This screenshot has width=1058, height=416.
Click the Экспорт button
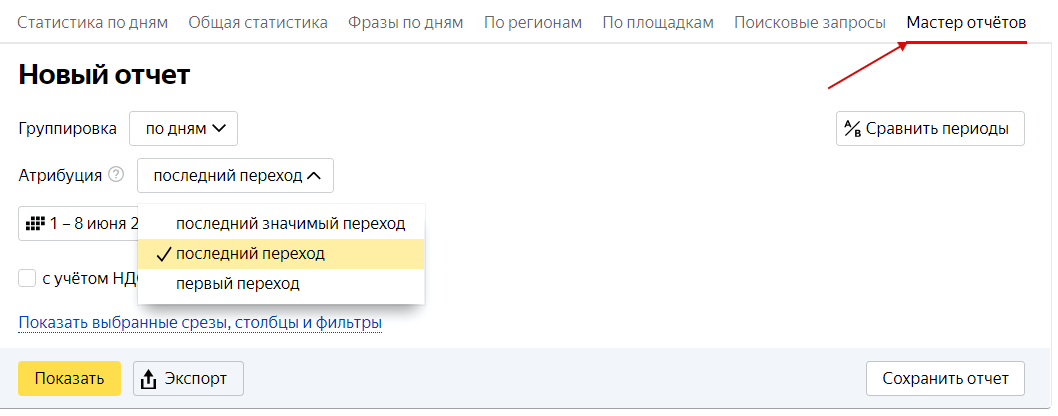[188, 378]
